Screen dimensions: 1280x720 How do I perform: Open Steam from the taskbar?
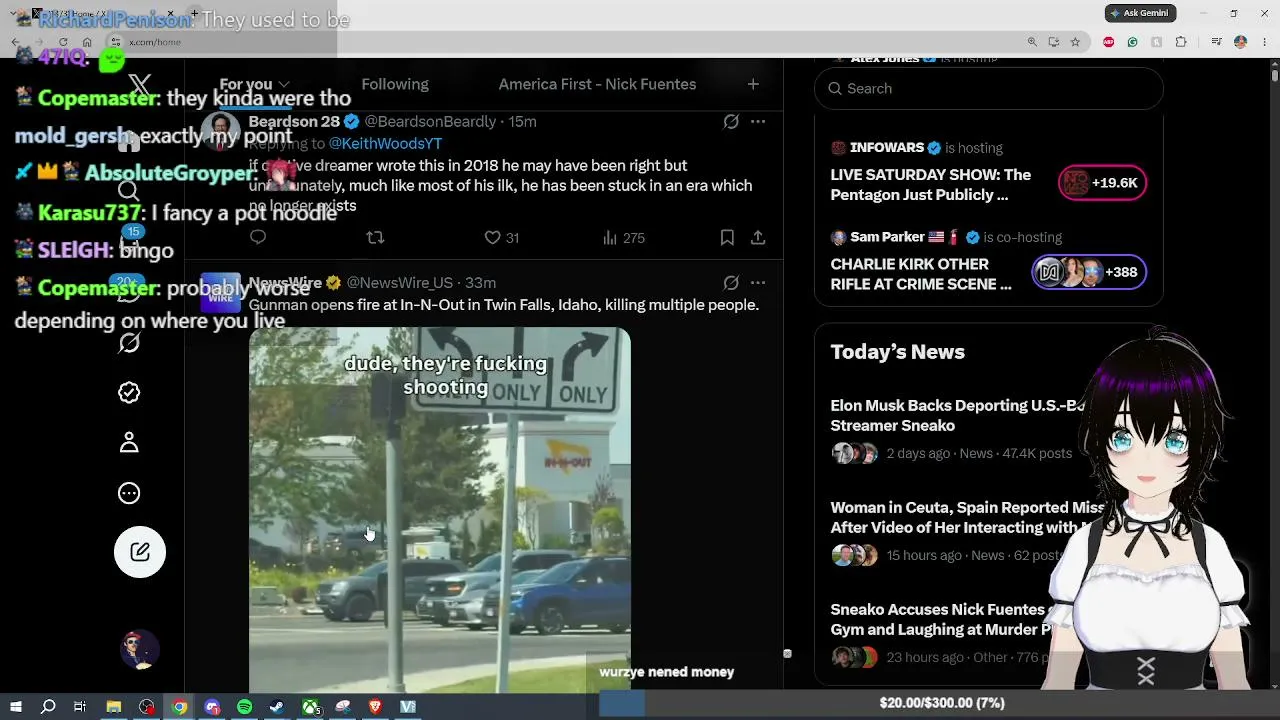click(x=277, y=707)
